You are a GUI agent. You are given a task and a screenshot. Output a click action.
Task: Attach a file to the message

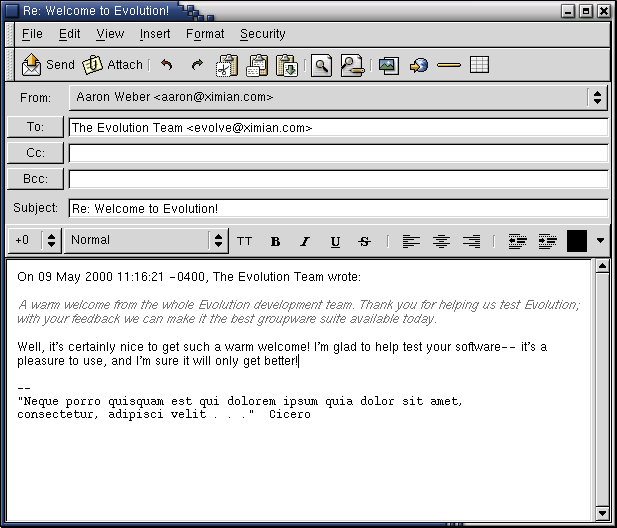(112, 65)
